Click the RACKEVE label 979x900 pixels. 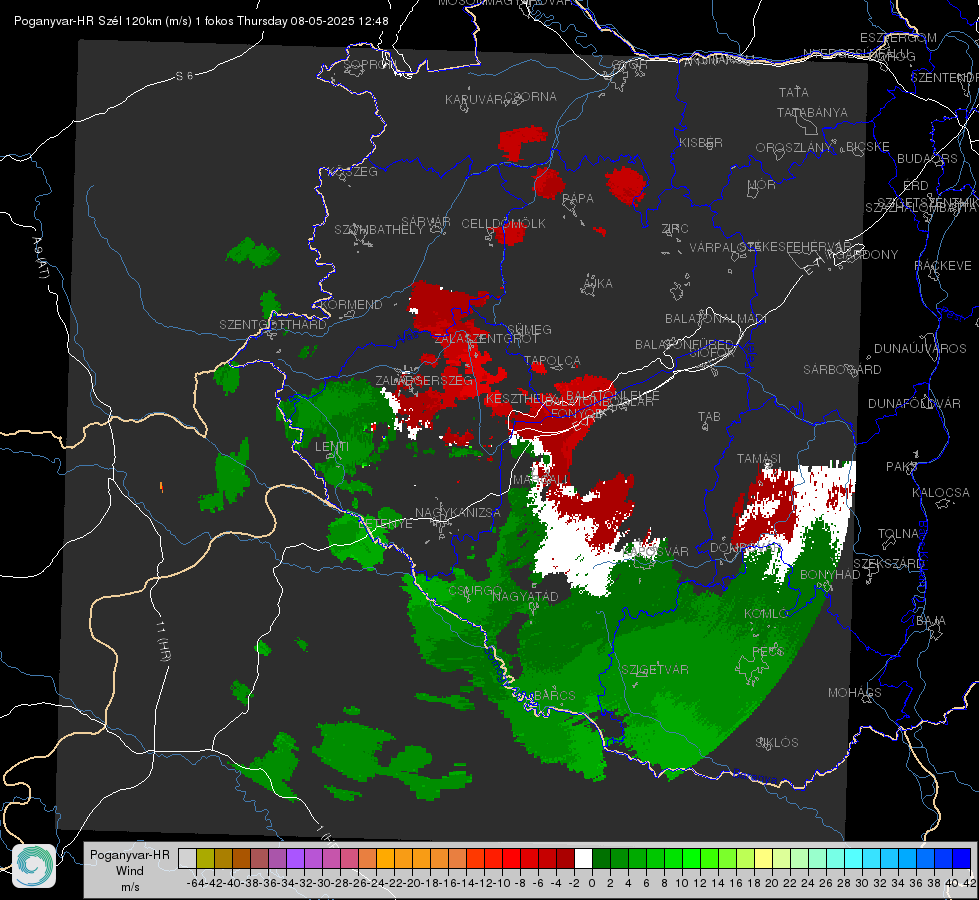[943, 266]
